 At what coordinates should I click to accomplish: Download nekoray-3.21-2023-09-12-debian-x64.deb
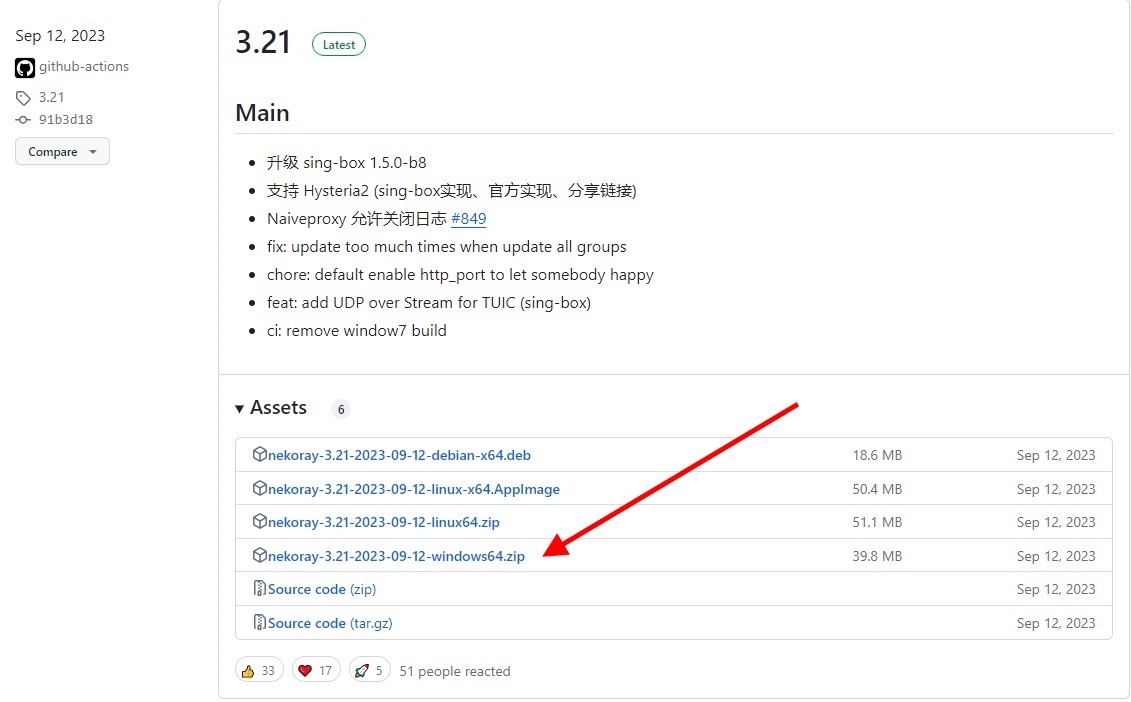point(399,455)
